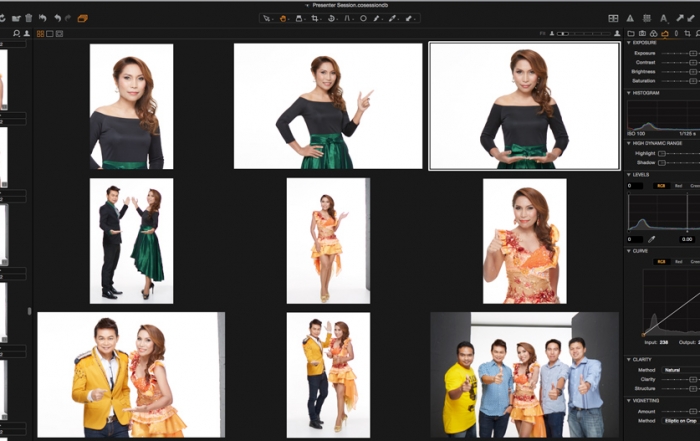Collapse the Vignetting panel
Viewport: 700px width, 441px height.
click(x=629, y=400)
